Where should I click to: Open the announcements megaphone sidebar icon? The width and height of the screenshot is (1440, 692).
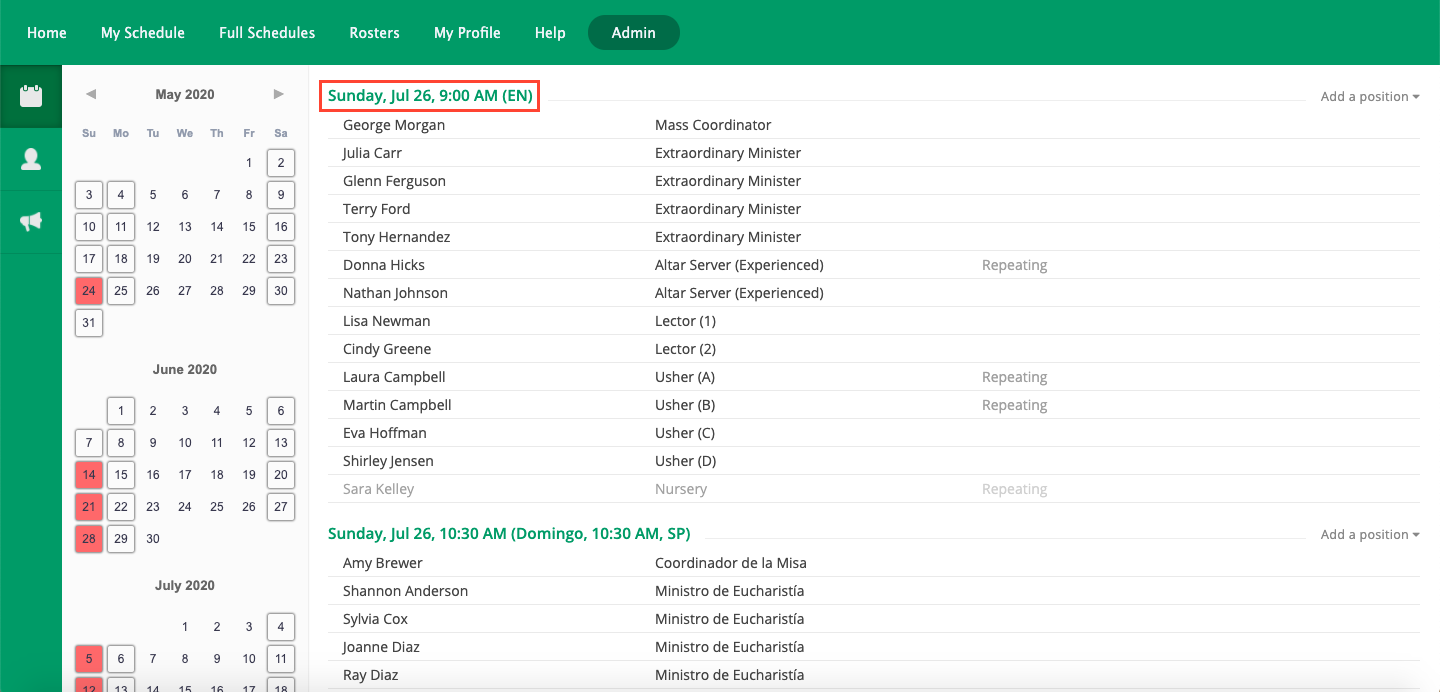point(31,222)
